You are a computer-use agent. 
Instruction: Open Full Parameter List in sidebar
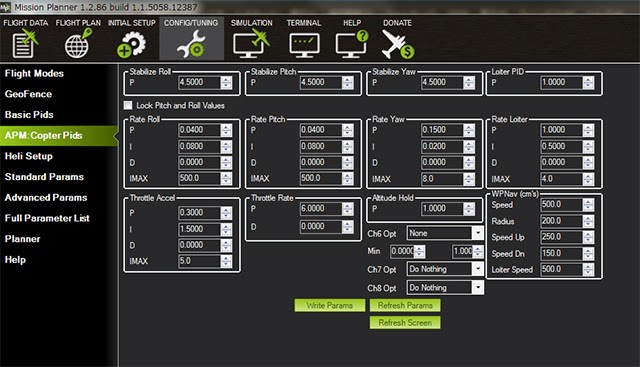pos(47,218)
